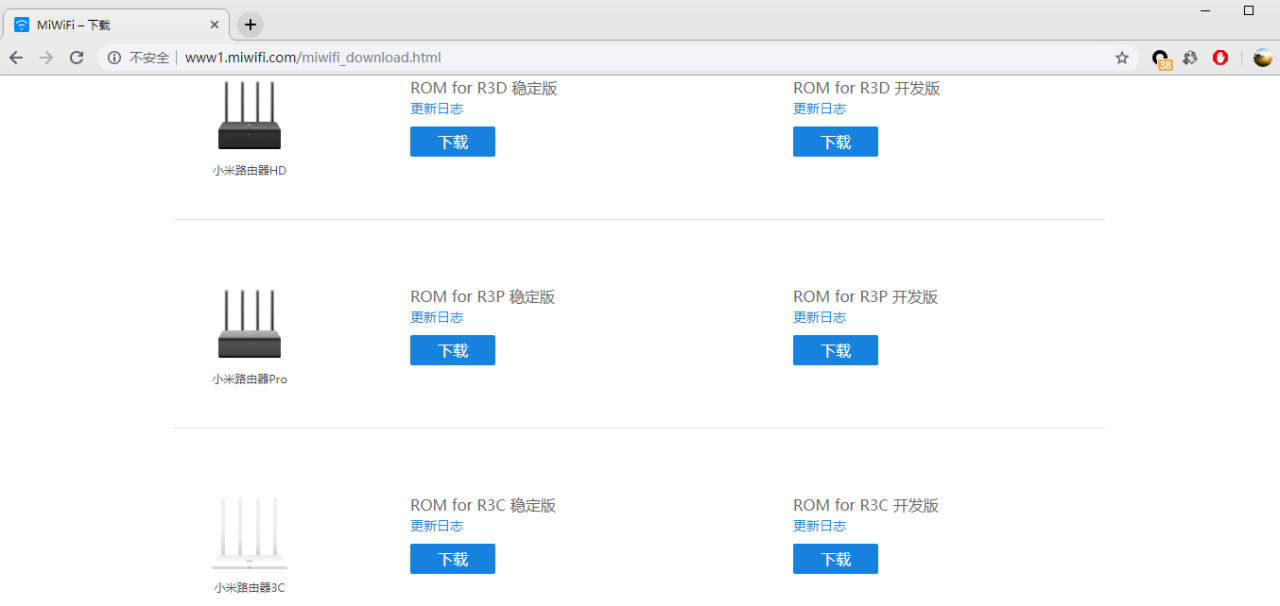The width and height of the screenshot is (1280, 606).
Task: Minimize the browser window
Action: (1206, 11)
